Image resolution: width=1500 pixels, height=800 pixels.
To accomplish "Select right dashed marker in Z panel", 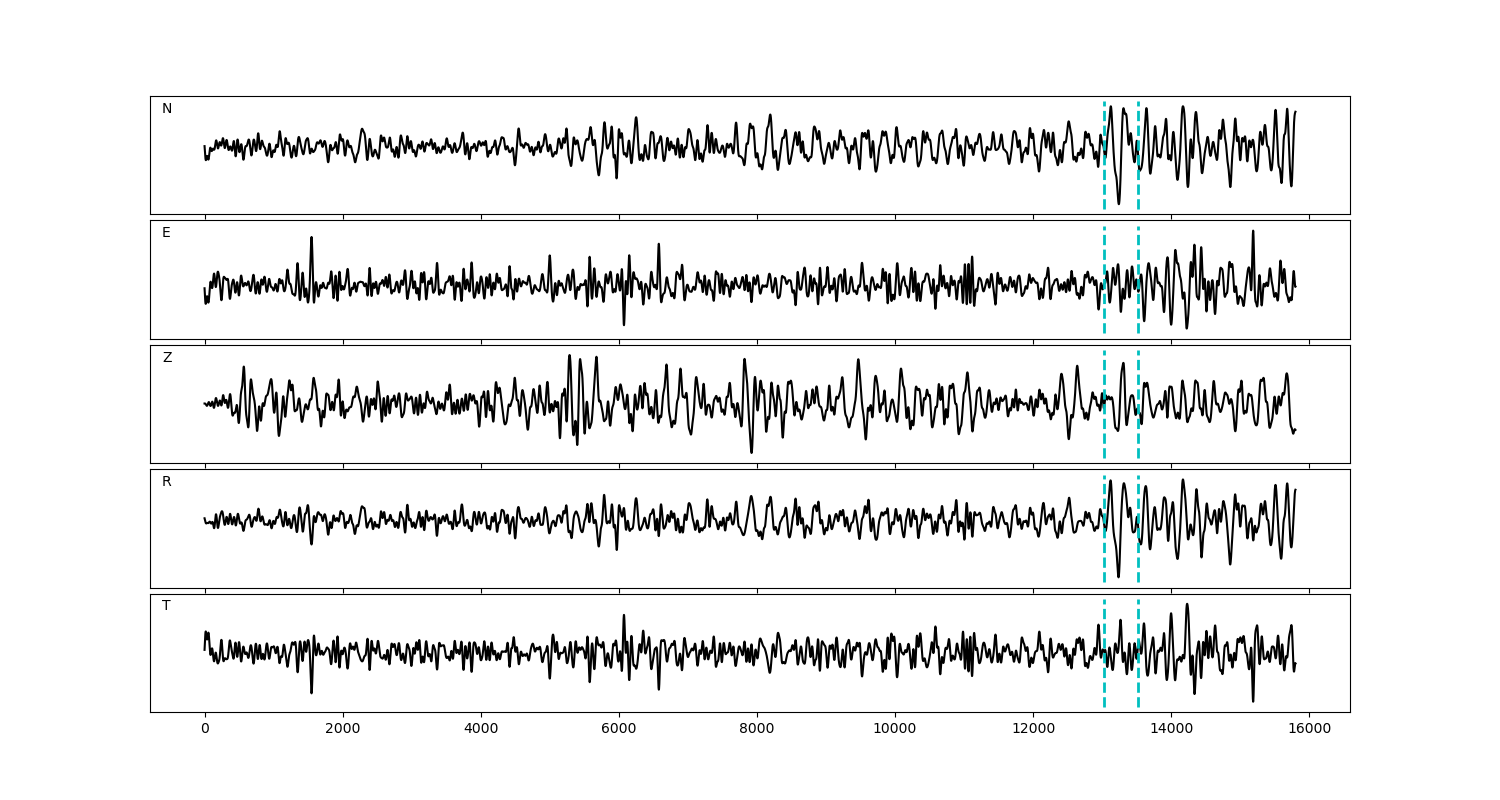I will (1138, 430).
